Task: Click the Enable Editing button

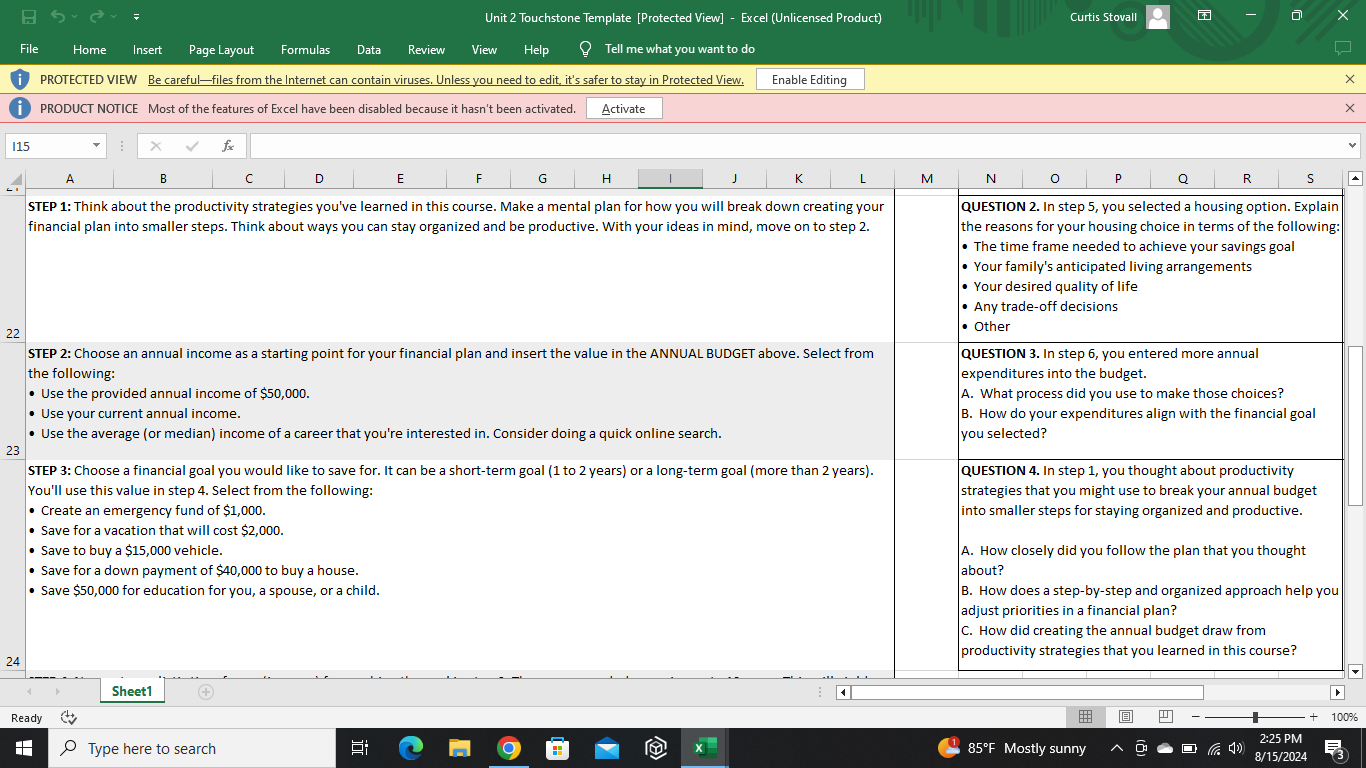Action: point(810,78)
